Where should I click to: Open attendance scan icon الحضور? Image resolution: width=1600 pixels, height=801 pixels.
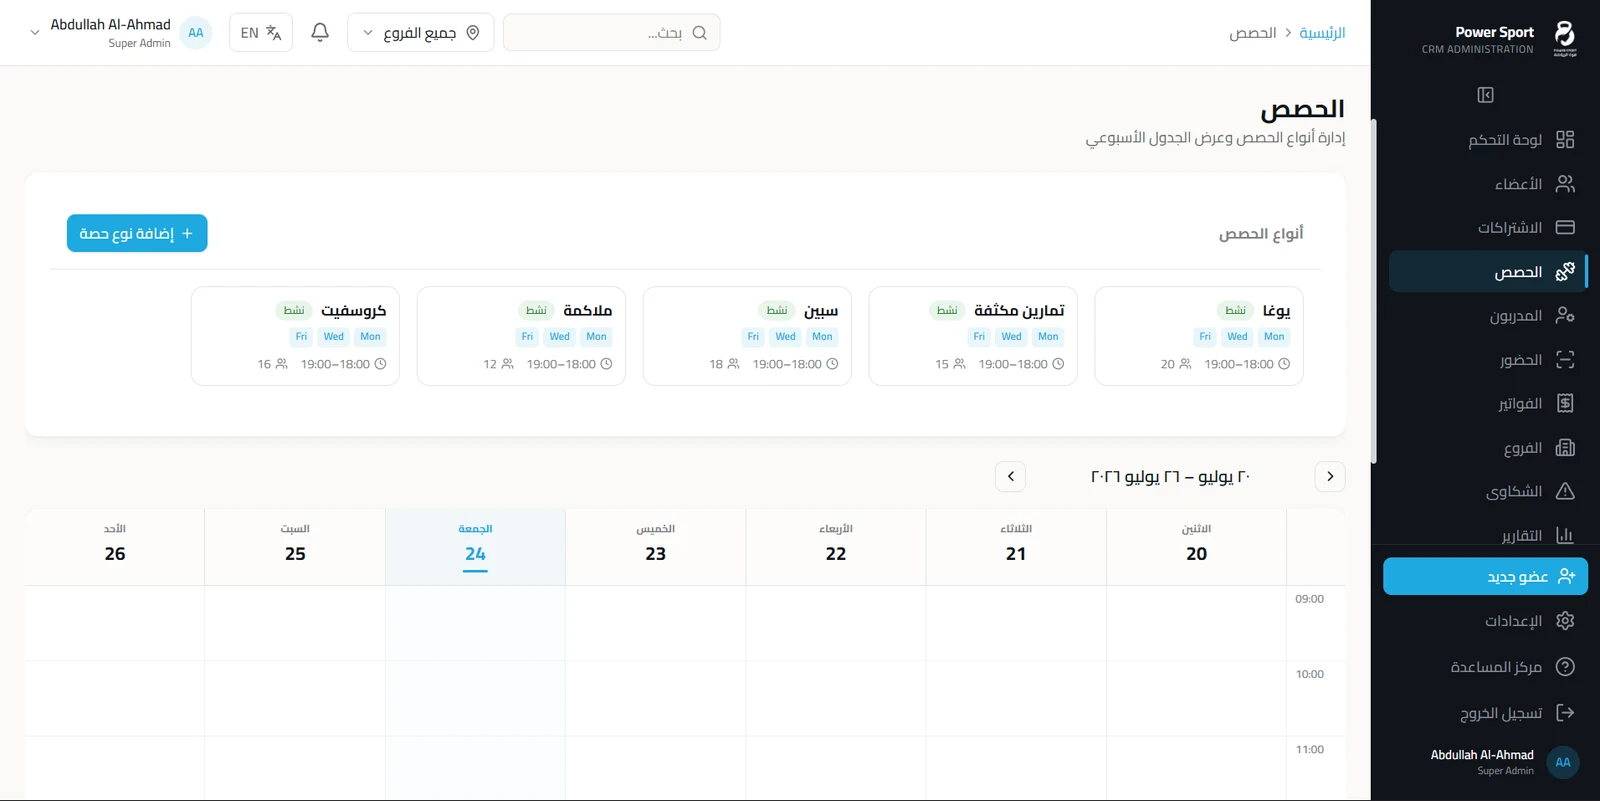[x=1565, y=360]
